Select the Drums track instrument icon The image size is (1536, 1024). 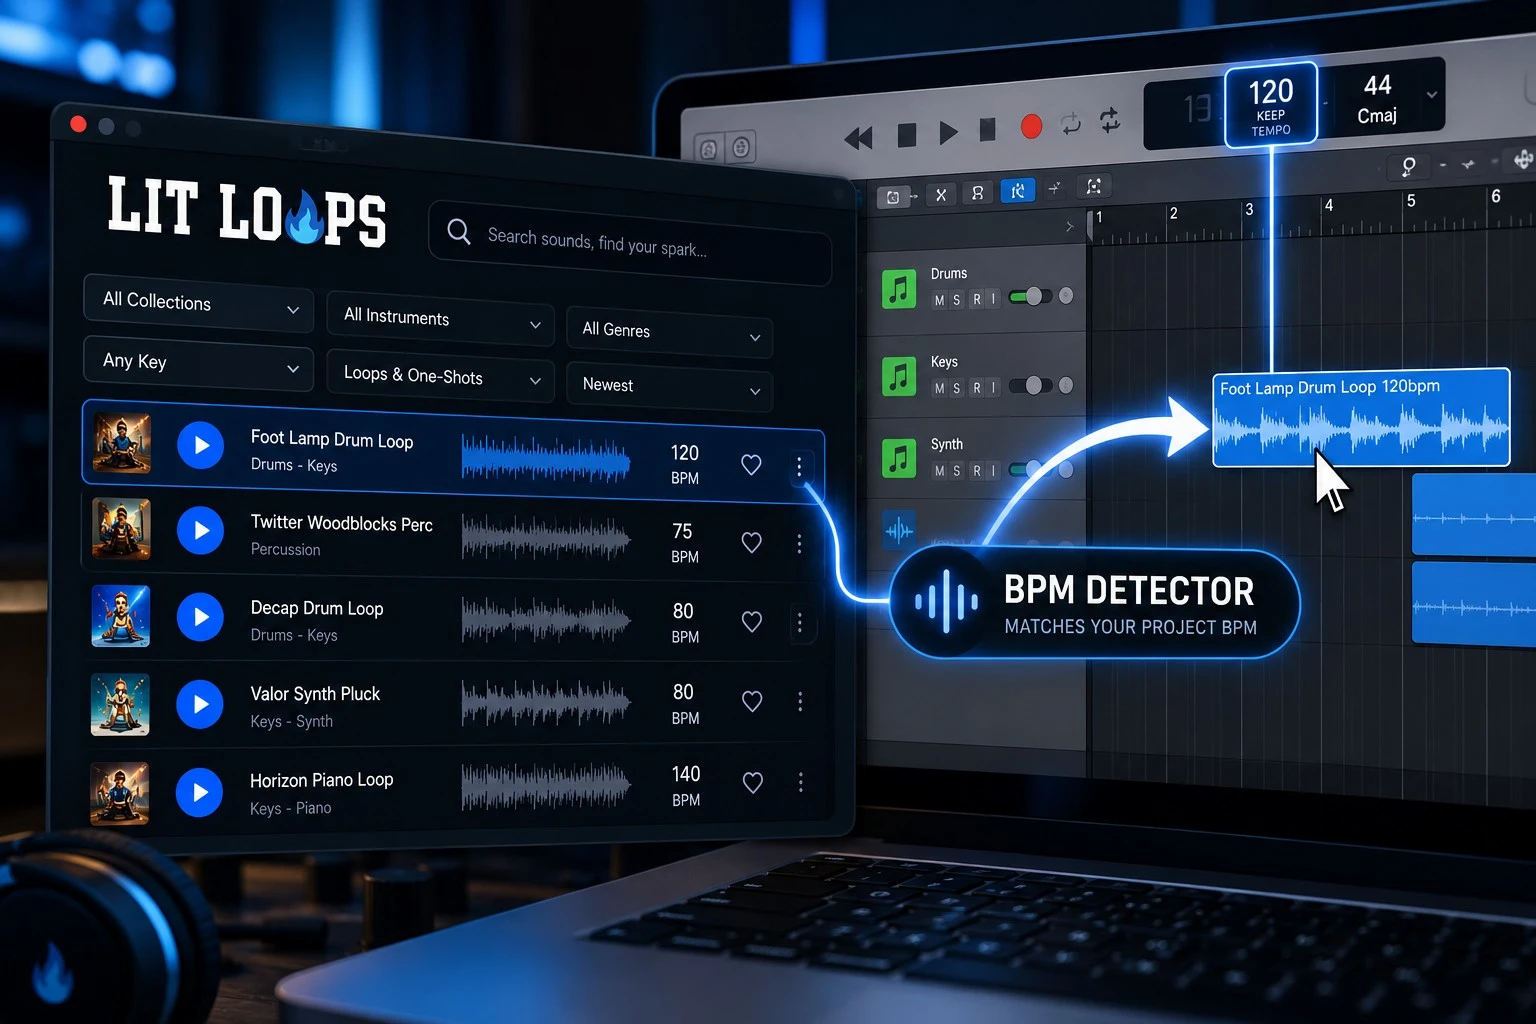899,289
